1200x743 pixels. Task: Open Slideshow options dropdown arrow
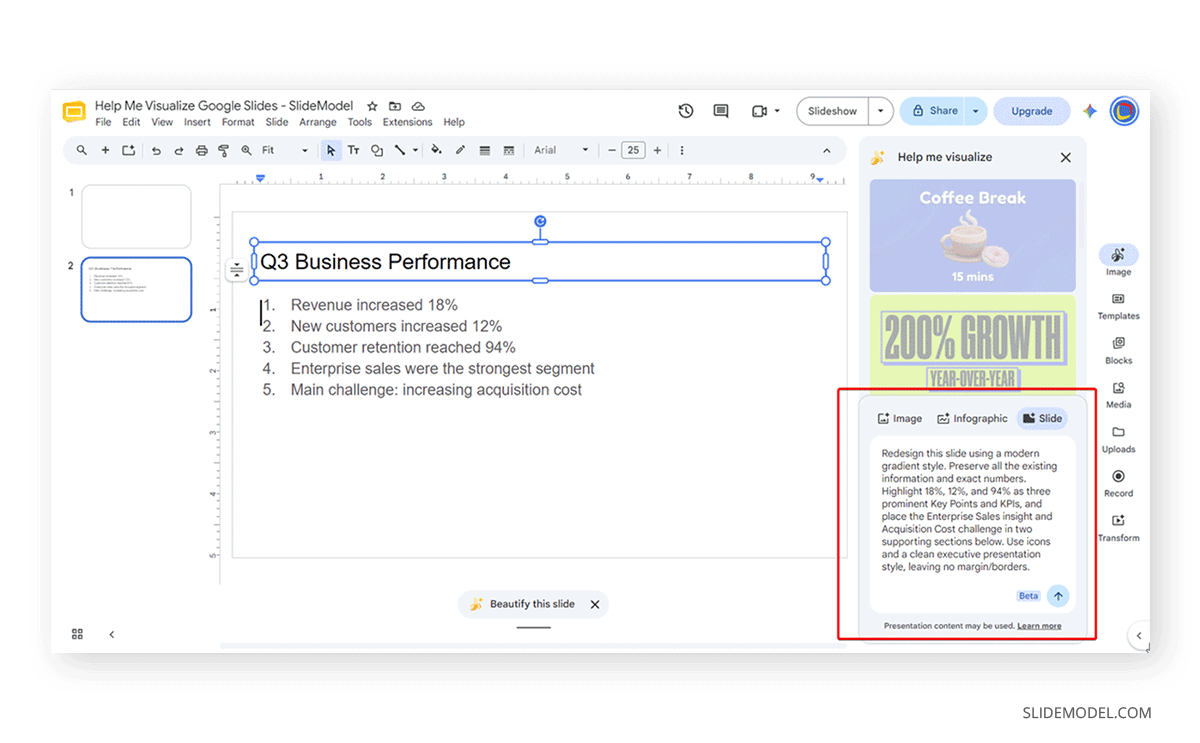881,111
